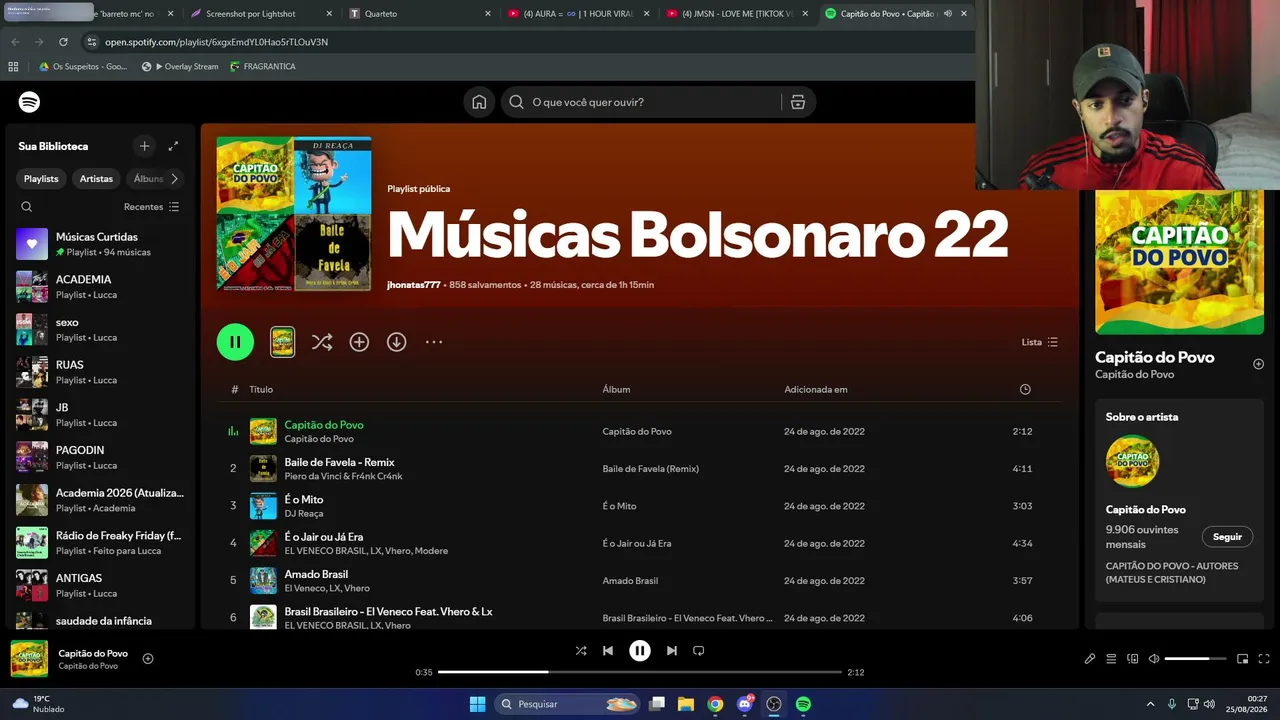Open the playback queue

[x=1111, y=659]
